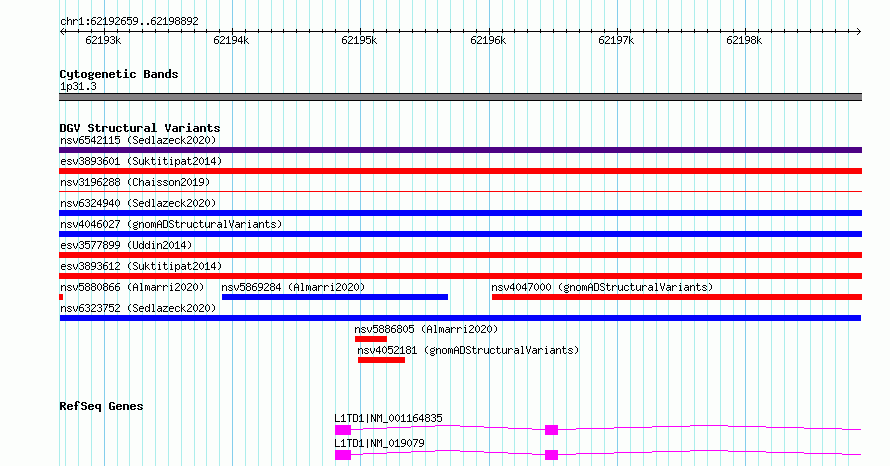Click the blue nsv5869284 variant bar

[x=335, y=297]
